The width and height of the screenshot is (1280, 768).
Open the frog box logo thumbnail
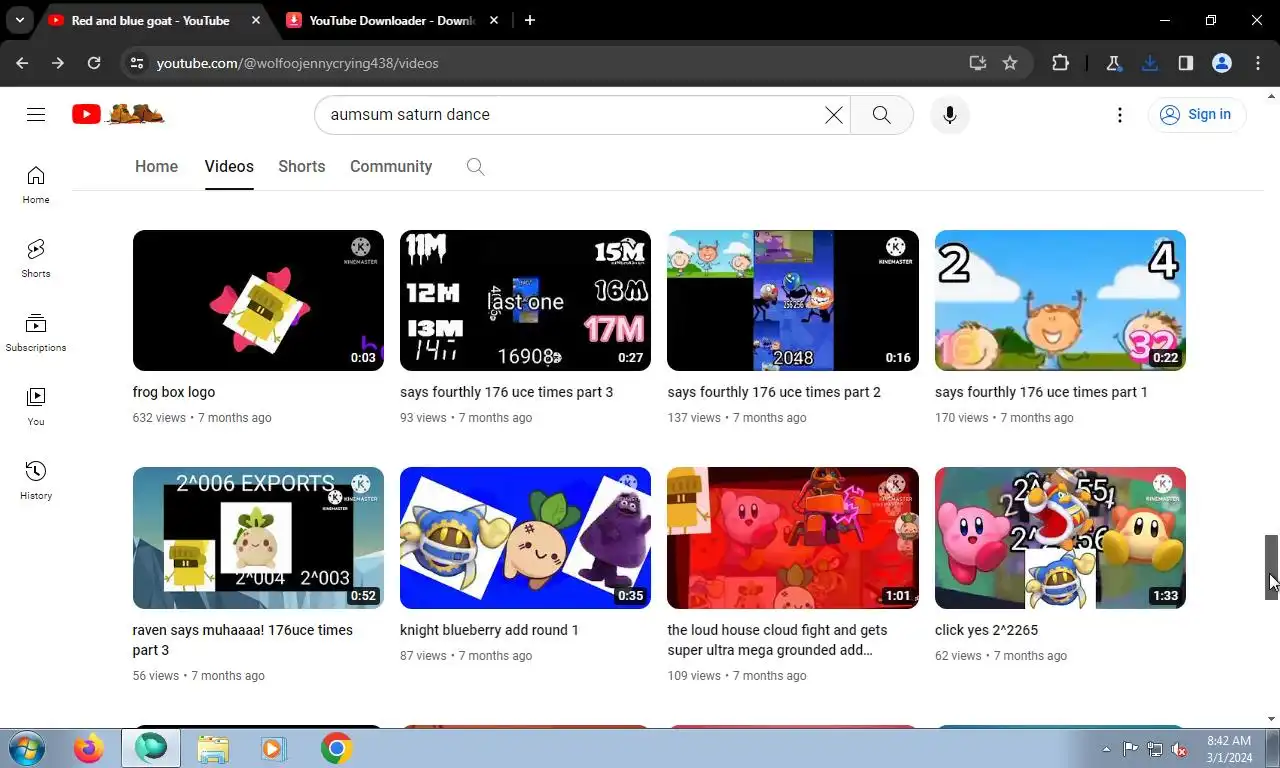click(258, 300)
